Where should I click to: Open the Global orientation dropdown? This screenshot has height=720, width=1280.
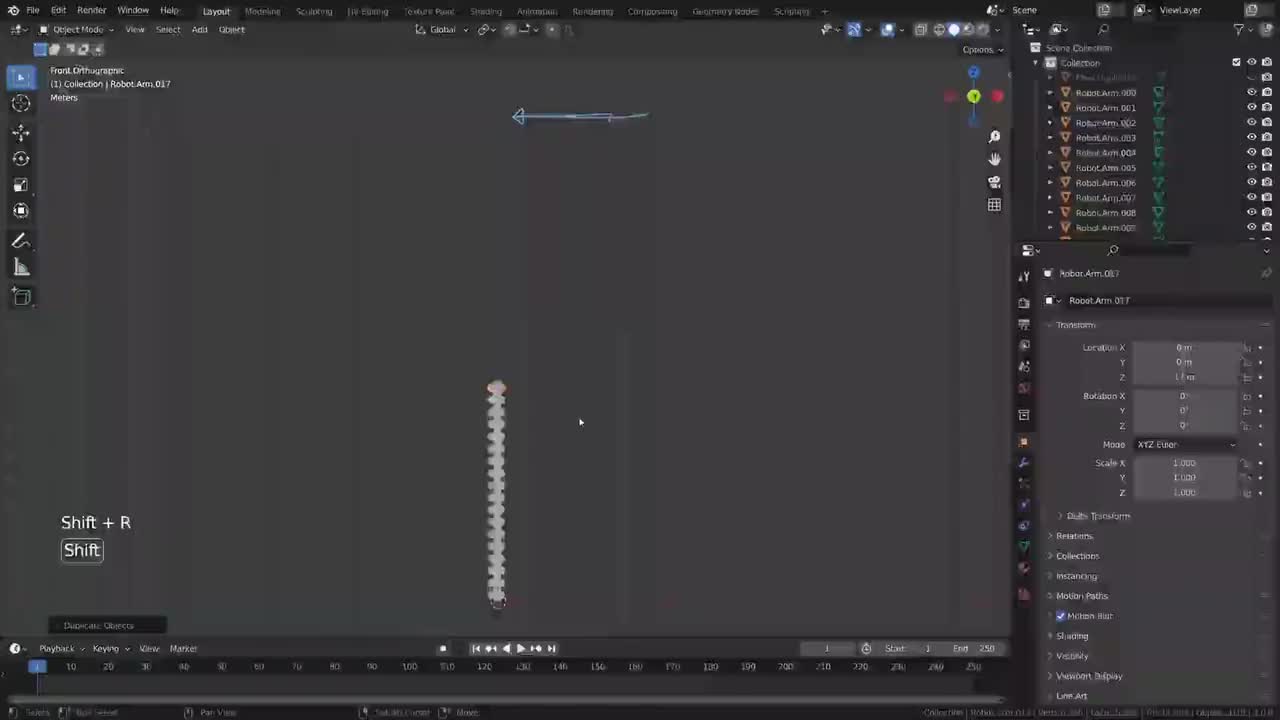coord(442,30)
